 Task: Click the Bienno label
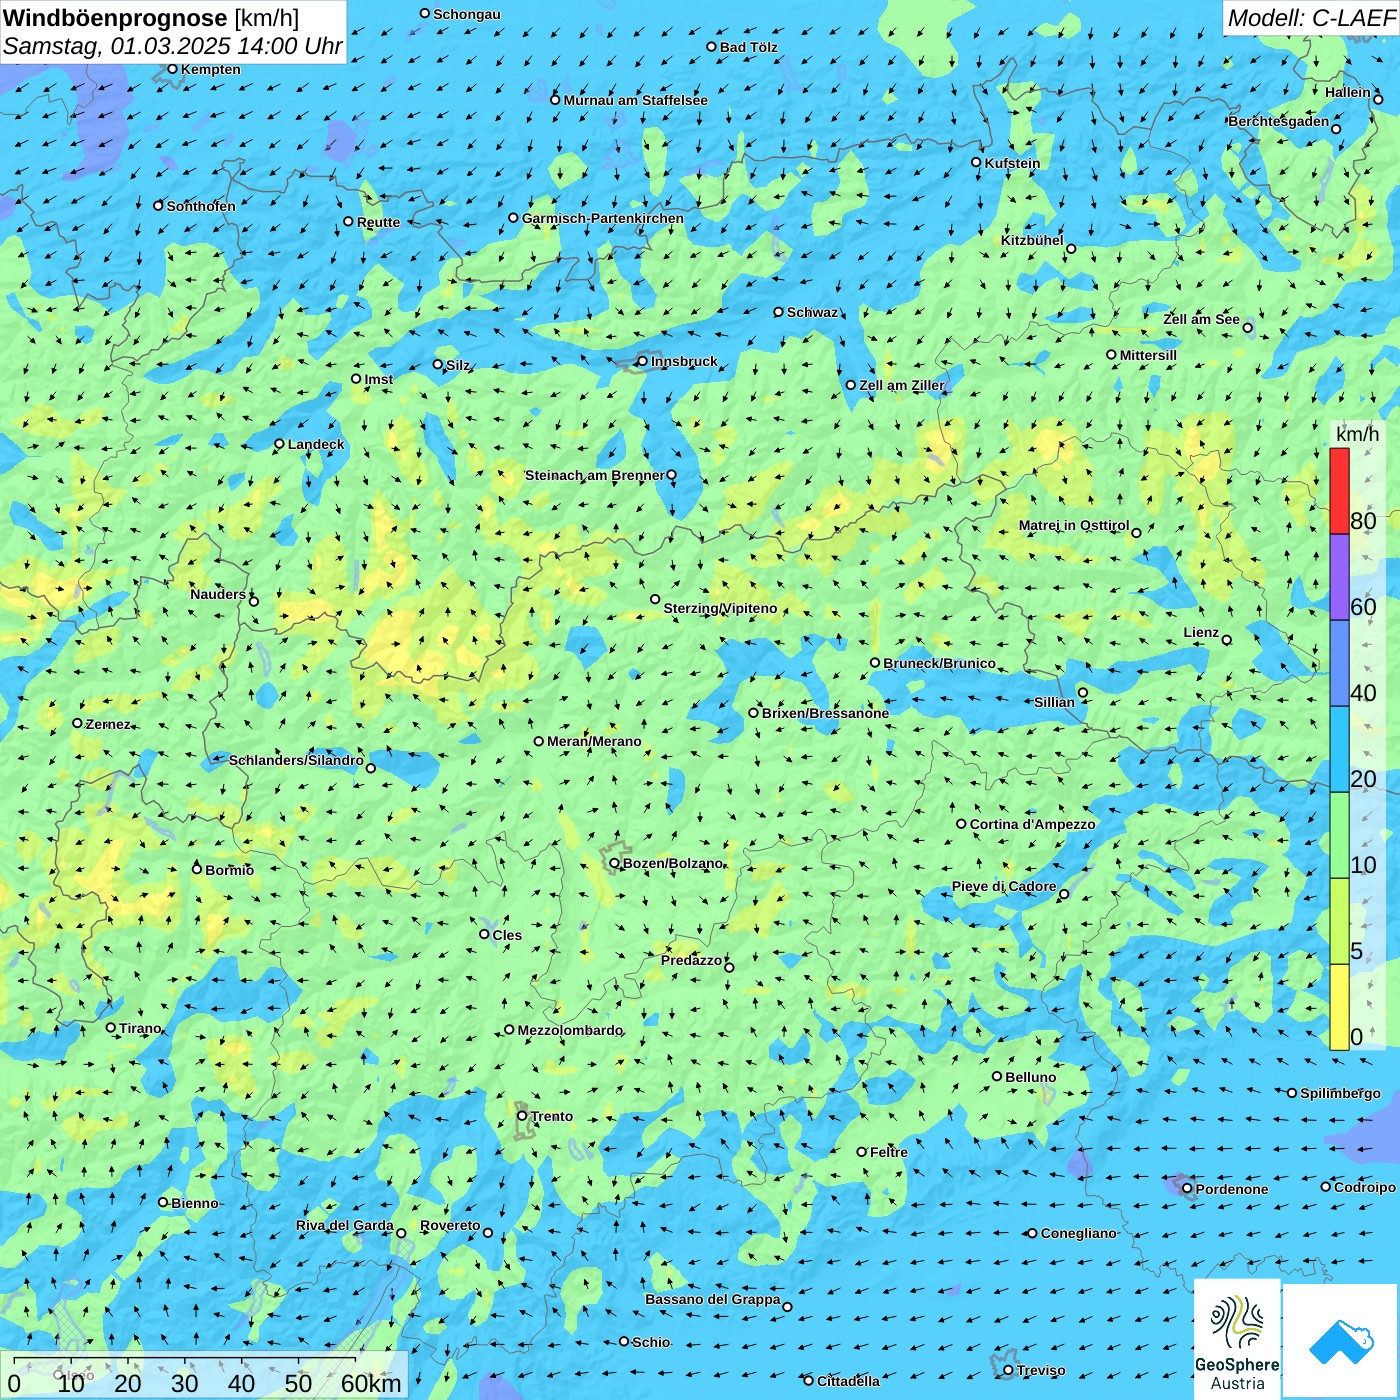coord(194,1203)
